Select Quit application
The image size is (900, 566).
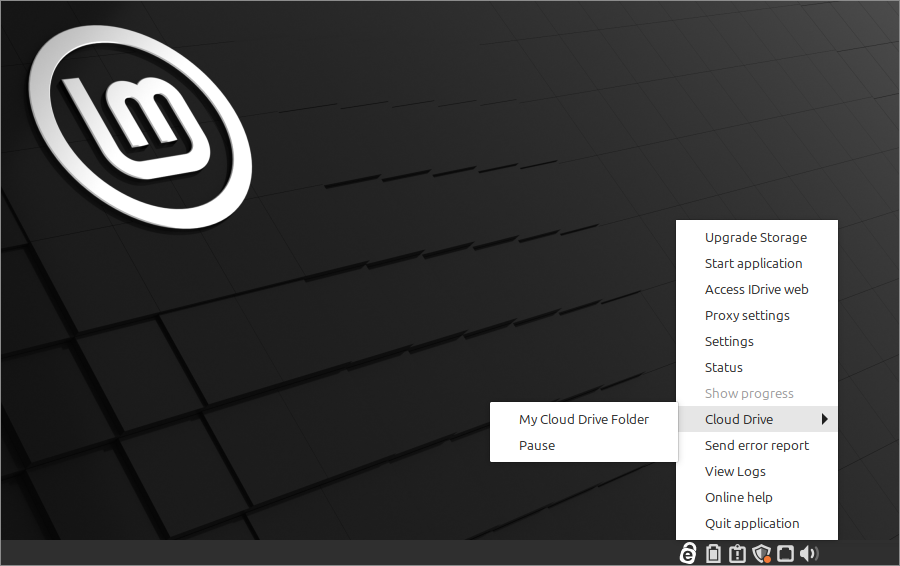(757, 524)
